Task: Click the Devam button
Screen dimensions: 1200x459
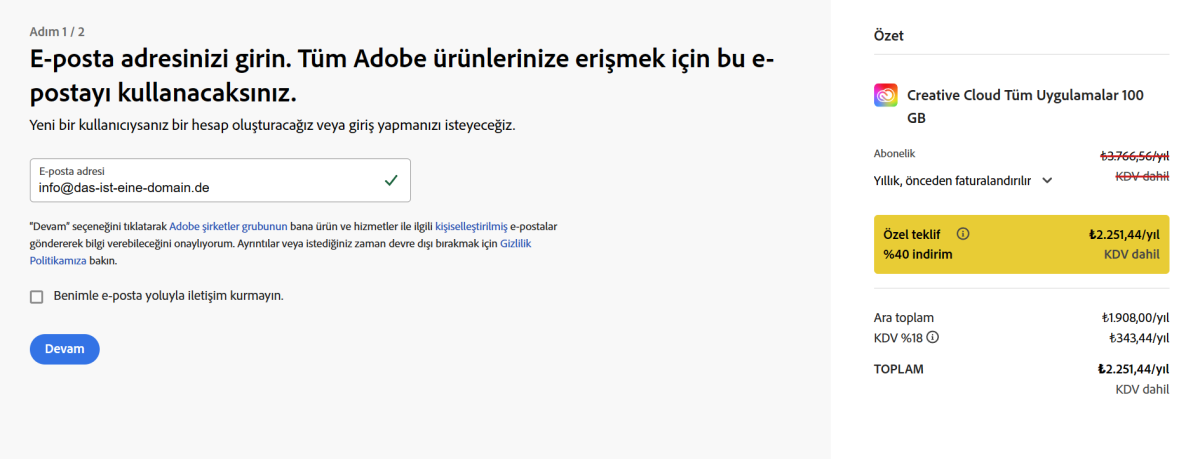Action: [x=65, y=349]
